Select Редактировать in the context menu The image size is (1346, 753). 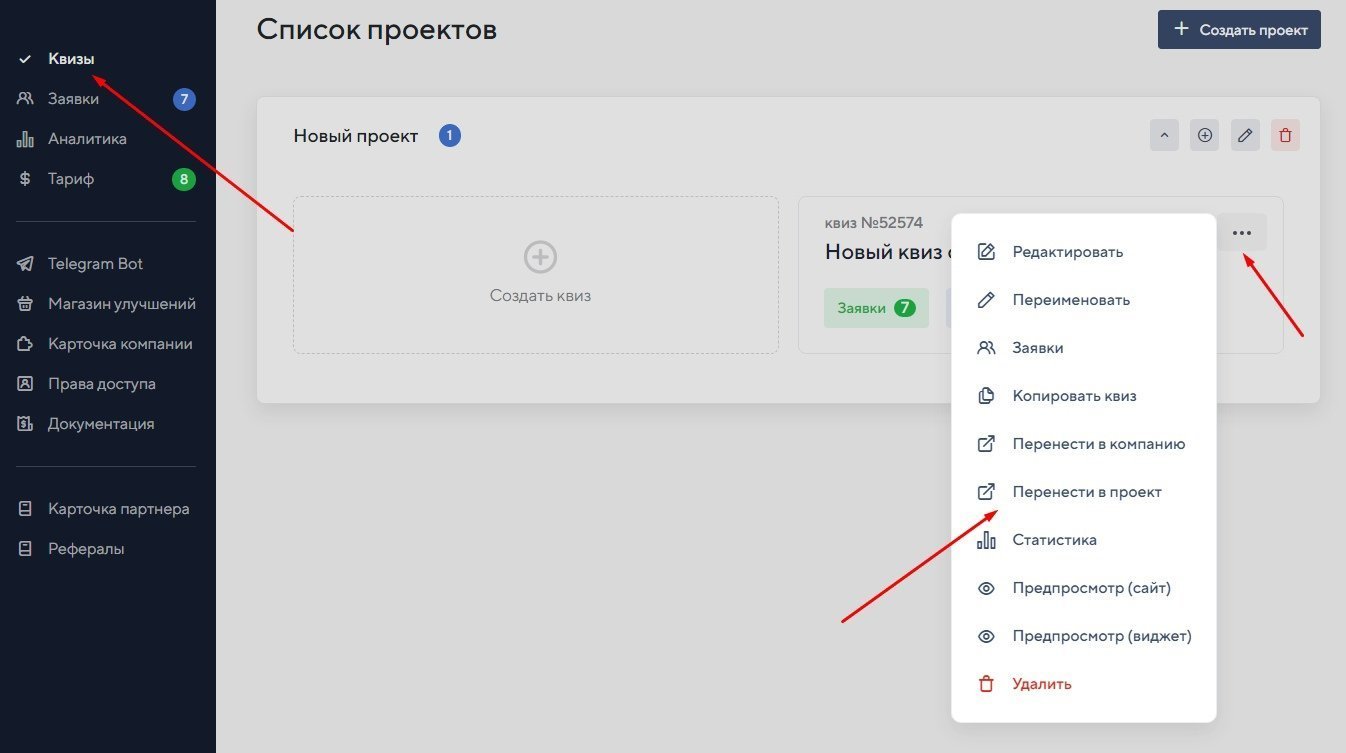click(1067, 252)
